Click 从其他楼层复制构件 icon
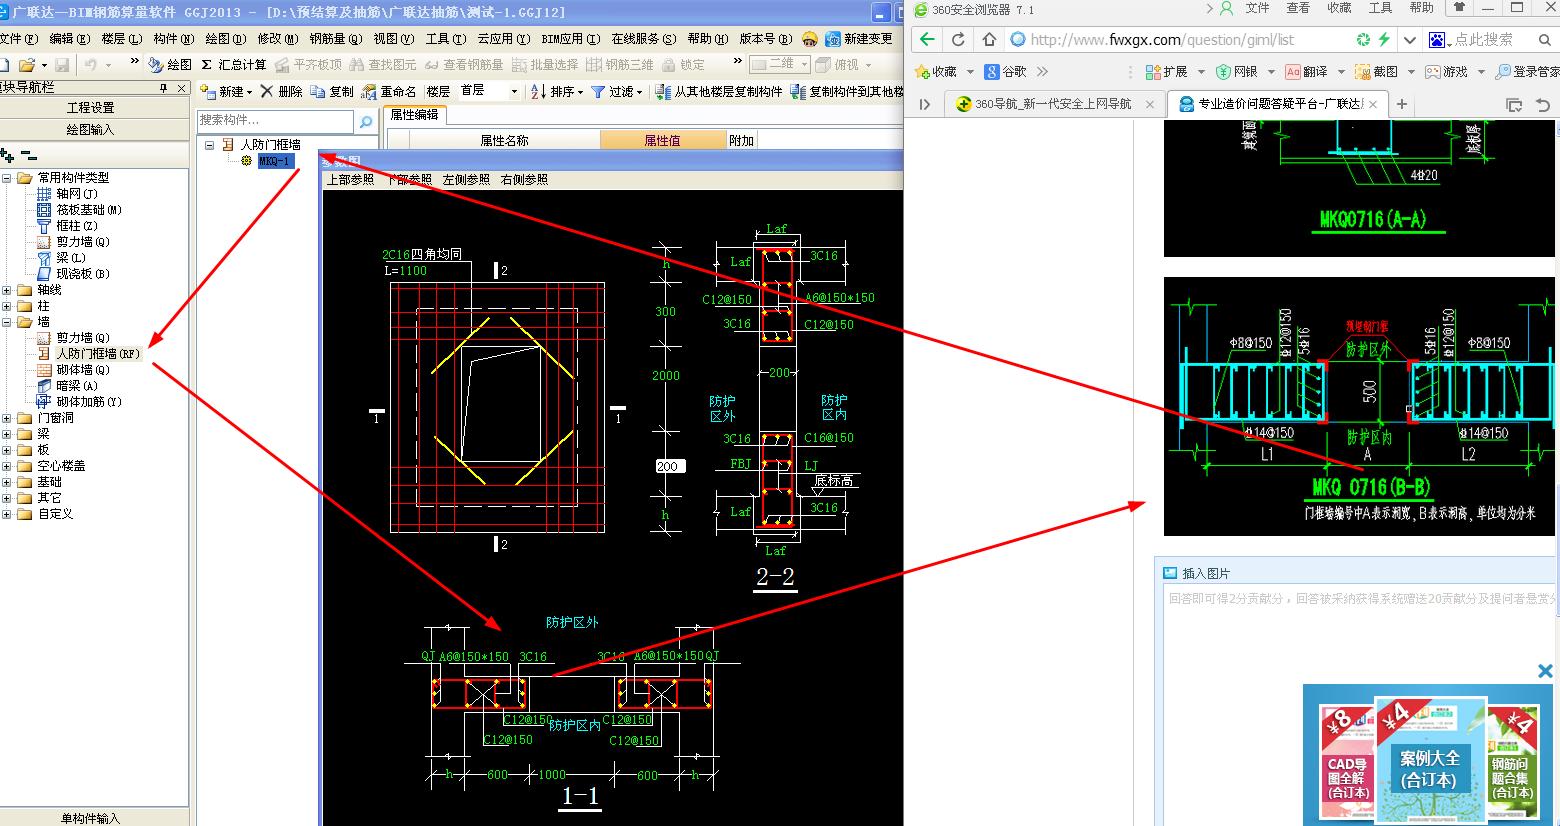Image resolution: width=1560 pixels, height=826 pixels. point(663,91)
